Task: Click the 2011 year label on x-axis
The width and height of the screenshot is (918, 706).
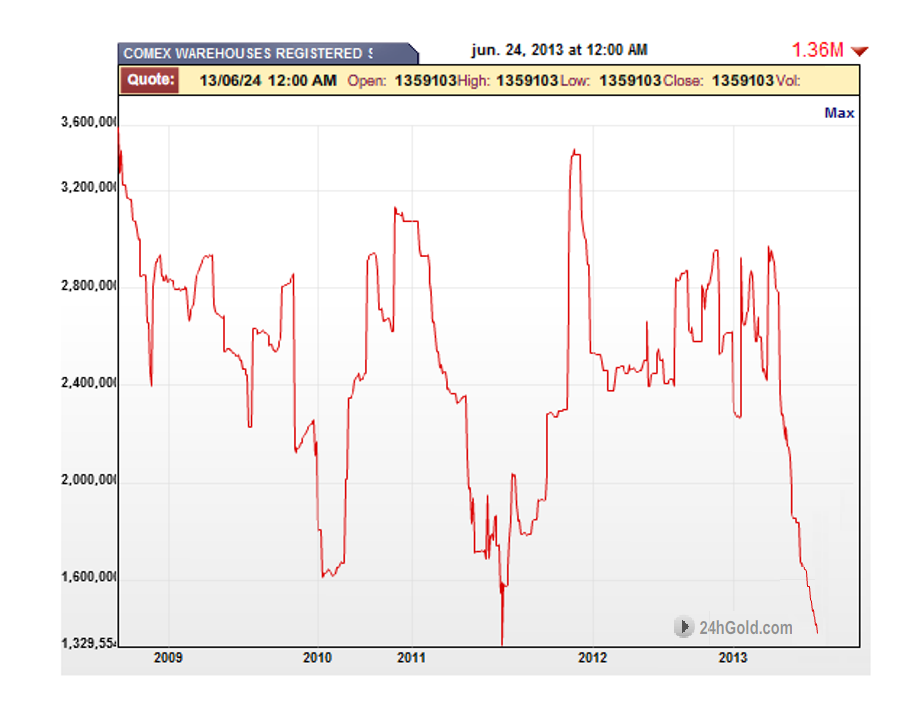Action: (x=413, y=658)
